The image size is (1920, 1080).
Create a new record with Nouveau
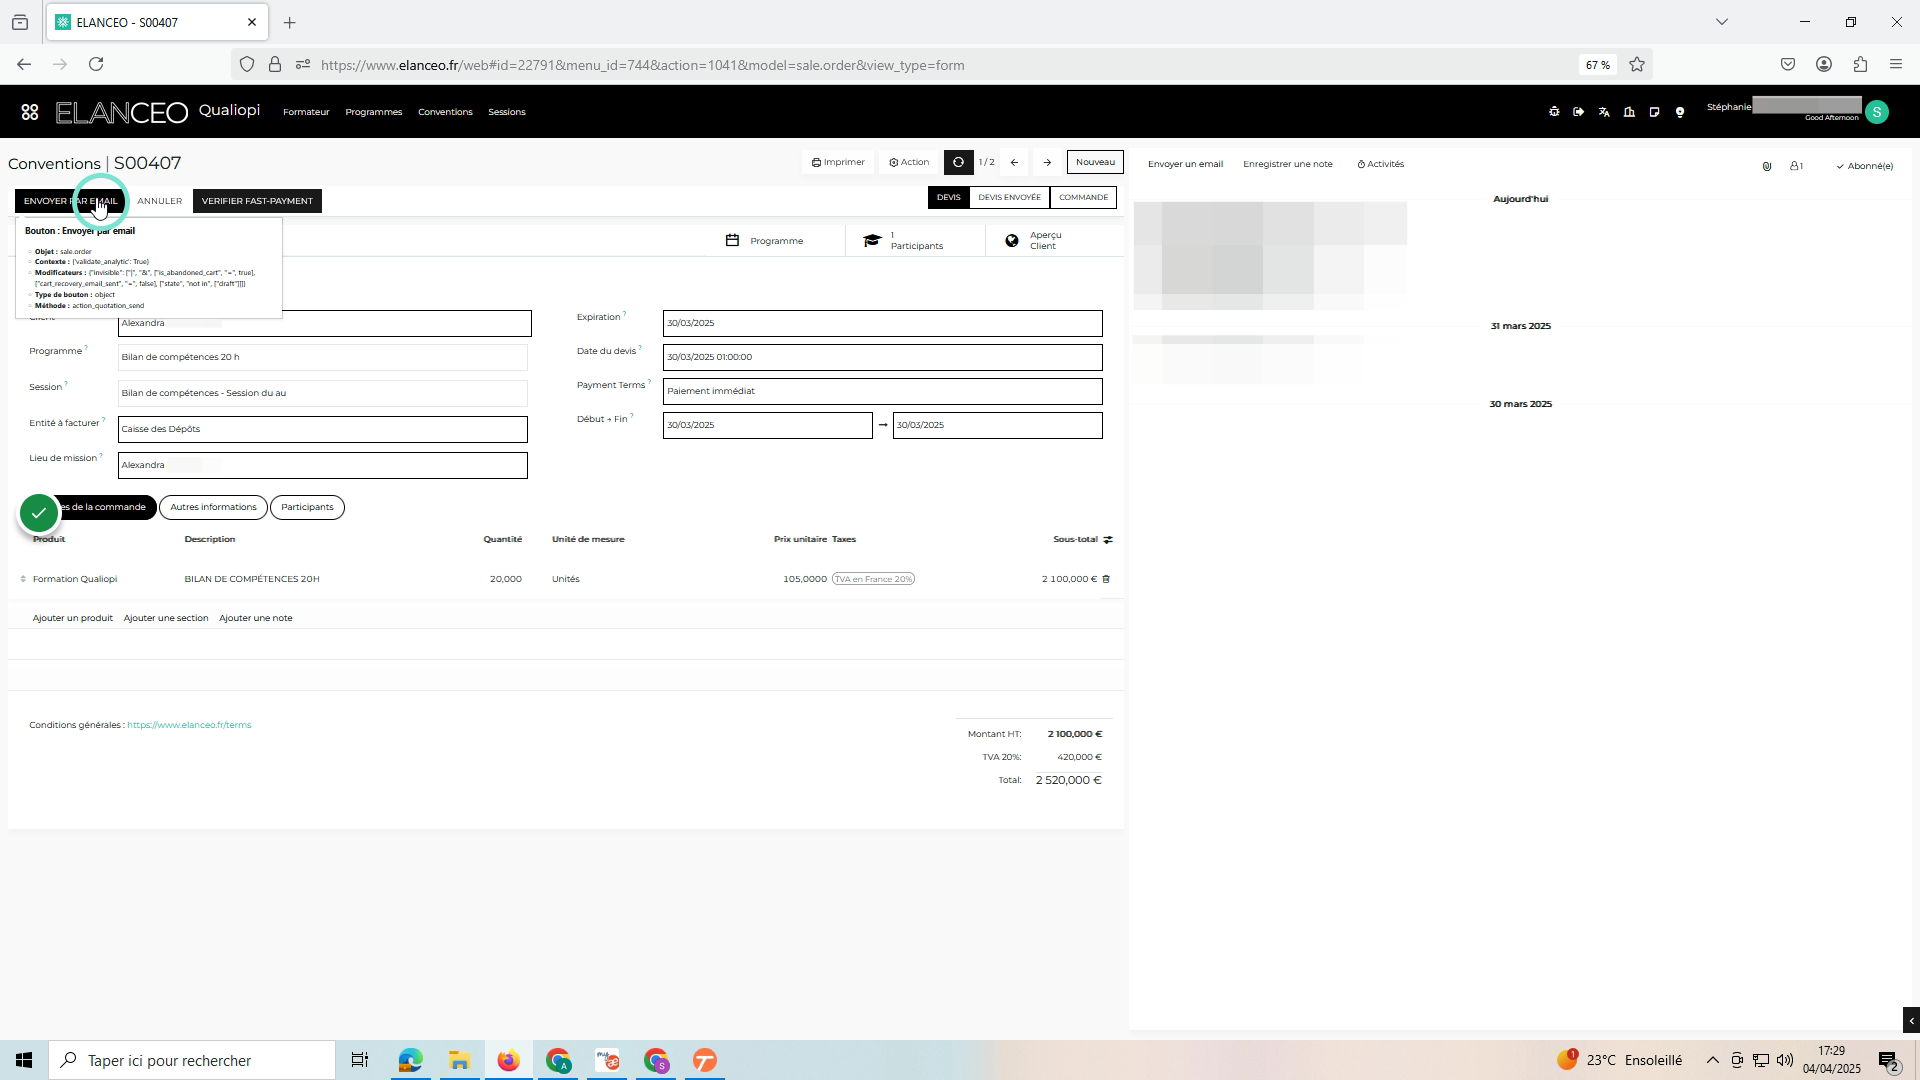coord(1095,162)
